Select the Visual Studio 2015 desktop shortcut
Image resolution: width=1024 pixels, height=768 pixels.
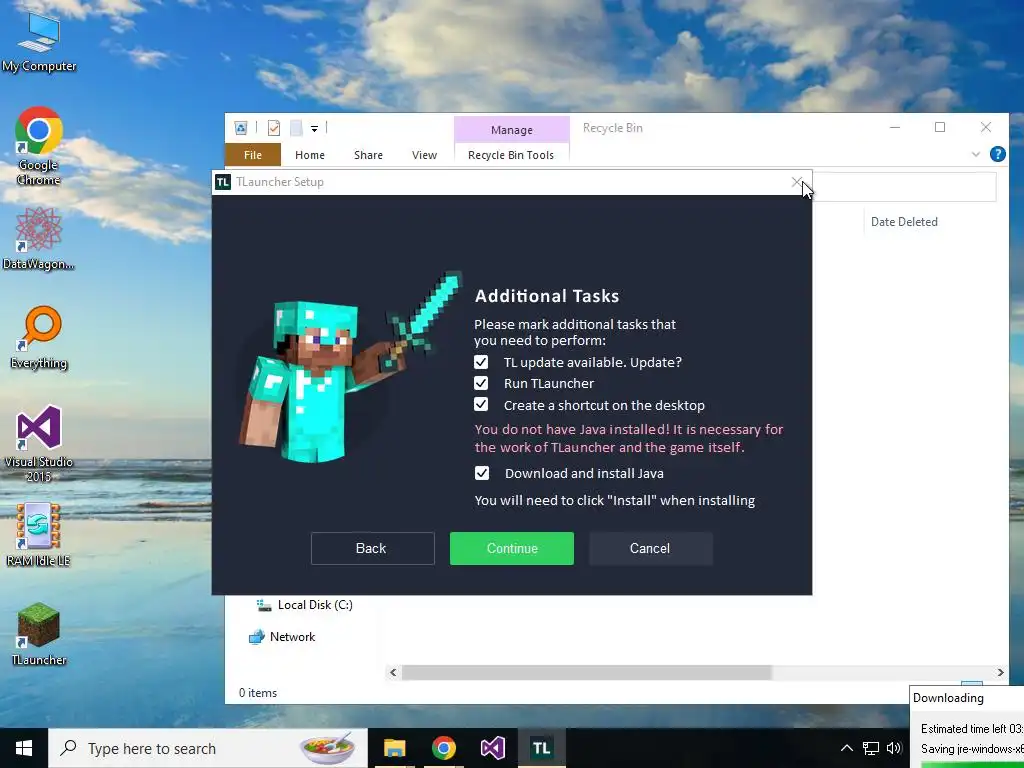[x=39, y=443]
